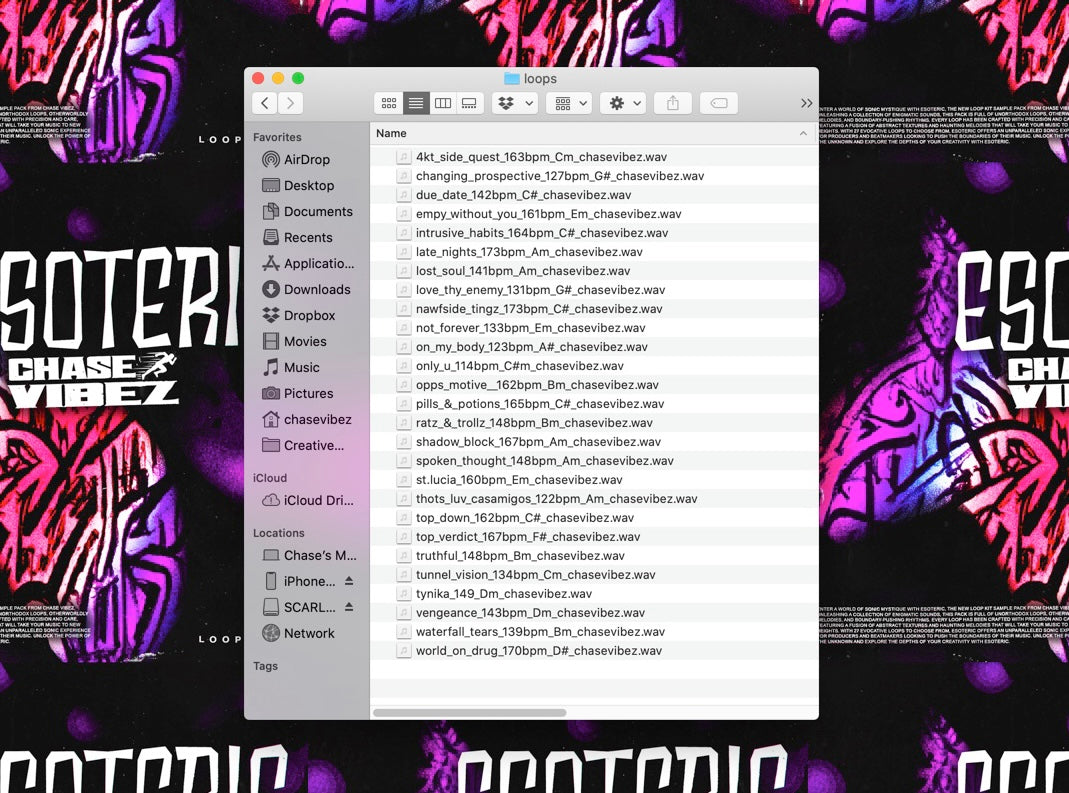Open Recents in the sidebar
Image resolution: width=1069 pixels, height=793 pixels.
pos(307,237)
